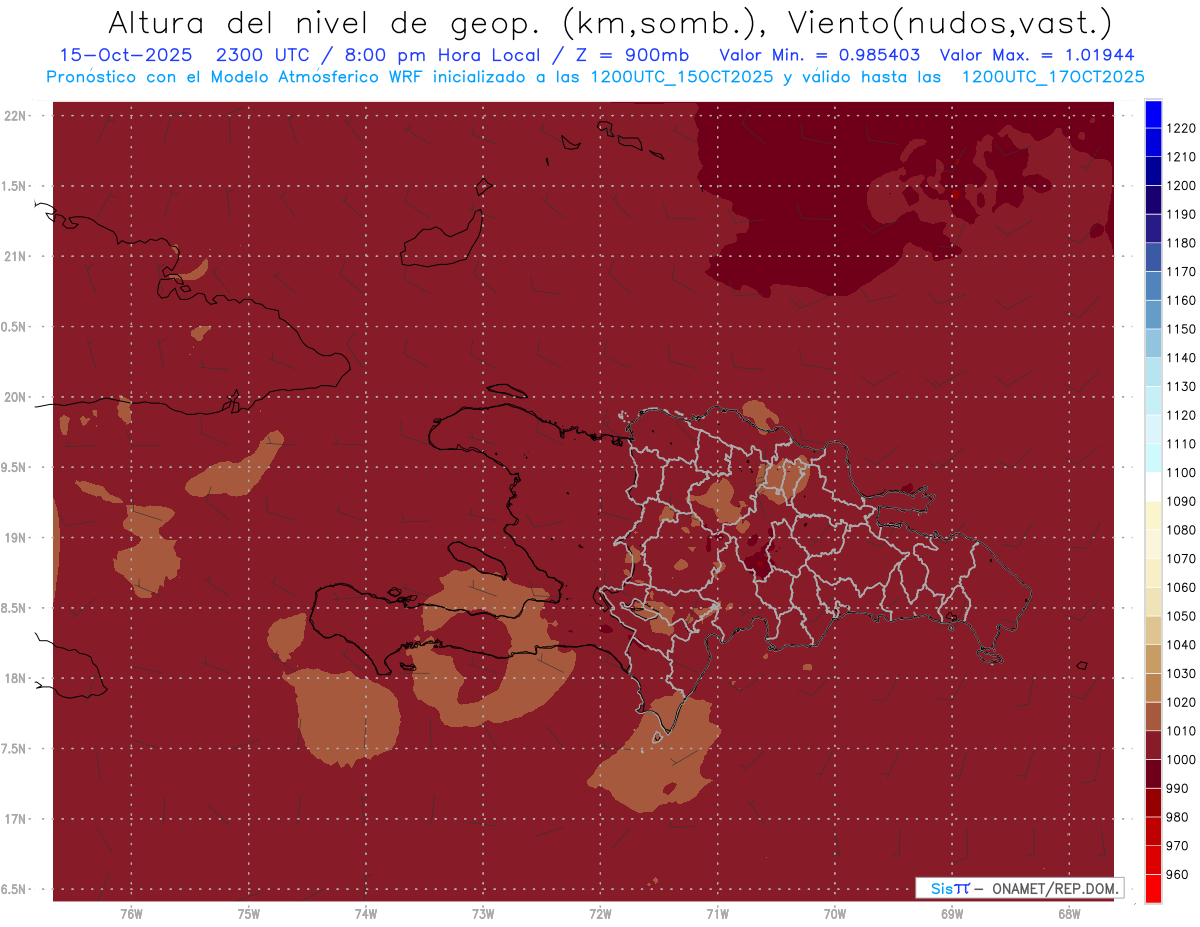This screenshot has width=1200, height=927.
Task: Click the legend value '1010'
Action: [1183, 731]
